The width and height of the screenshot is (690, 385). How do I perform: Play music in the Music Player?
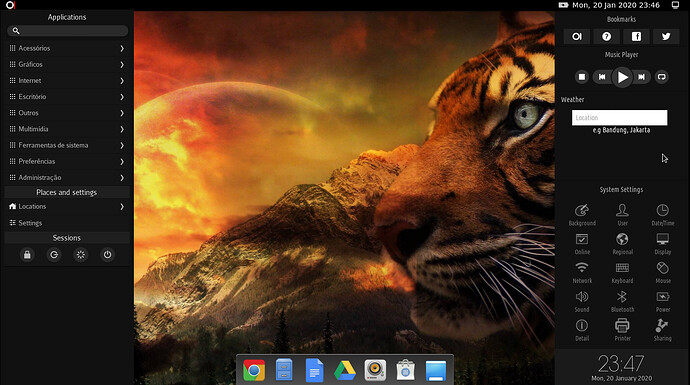tap(622, 77)
